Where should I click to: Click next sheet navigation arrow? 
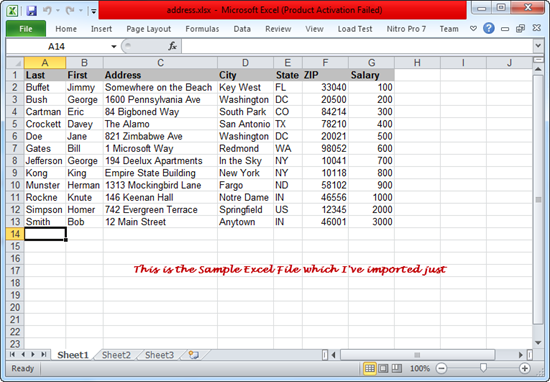coord(33,354)
